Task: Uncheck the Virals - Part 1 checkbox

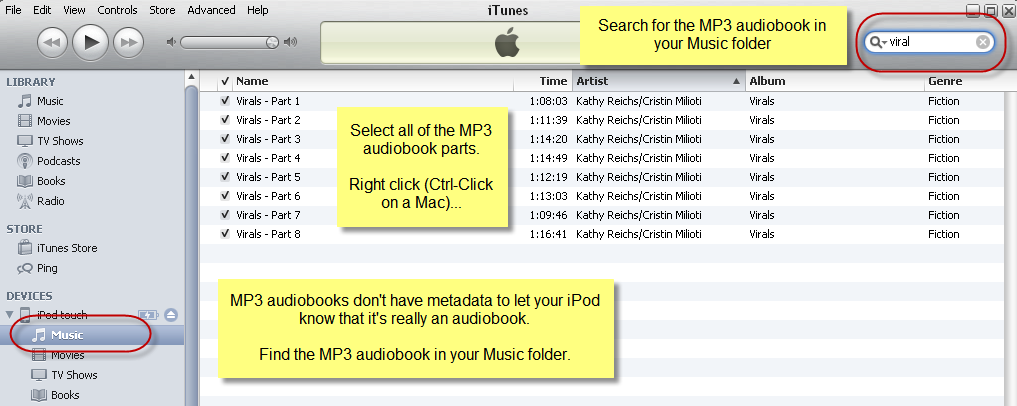Action: 225,101
